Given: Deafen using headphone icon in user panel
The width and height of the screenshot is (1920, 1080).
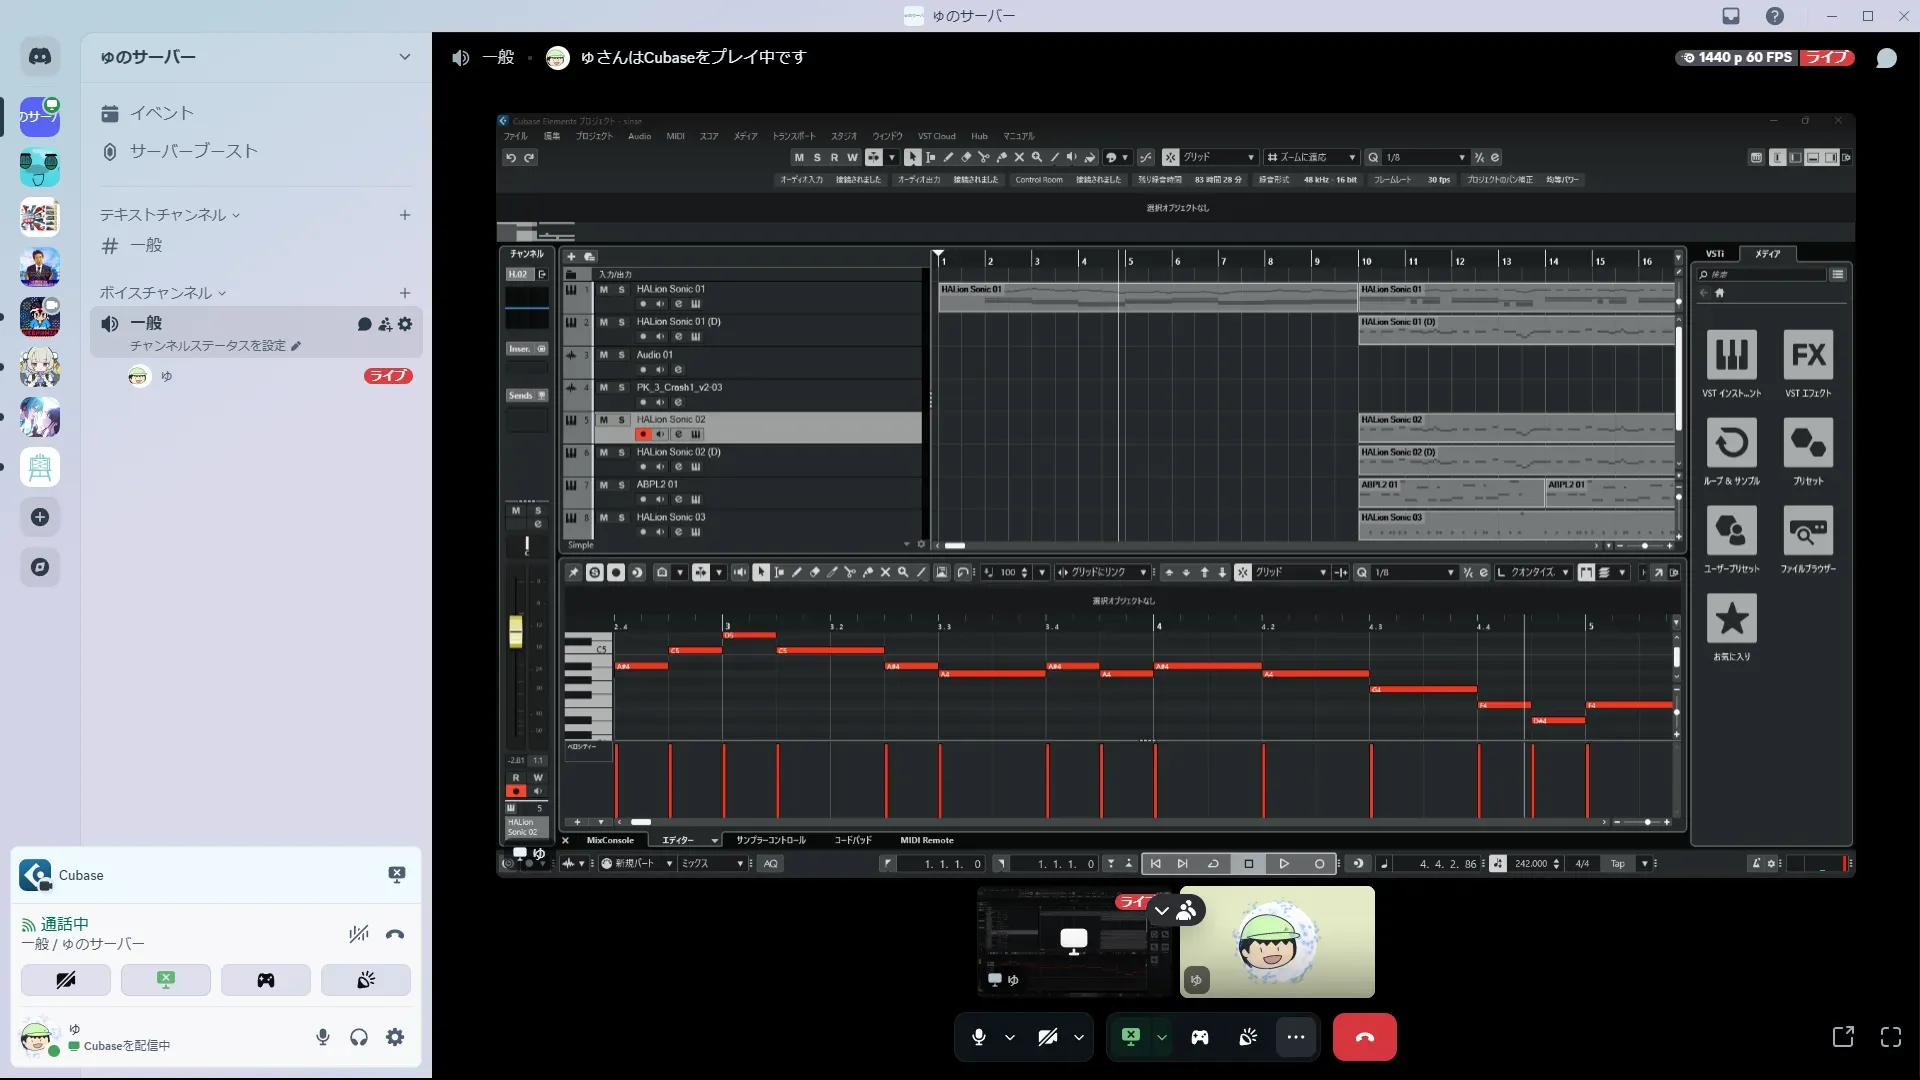Looking at the screenshot, I should pos(359,1037).
